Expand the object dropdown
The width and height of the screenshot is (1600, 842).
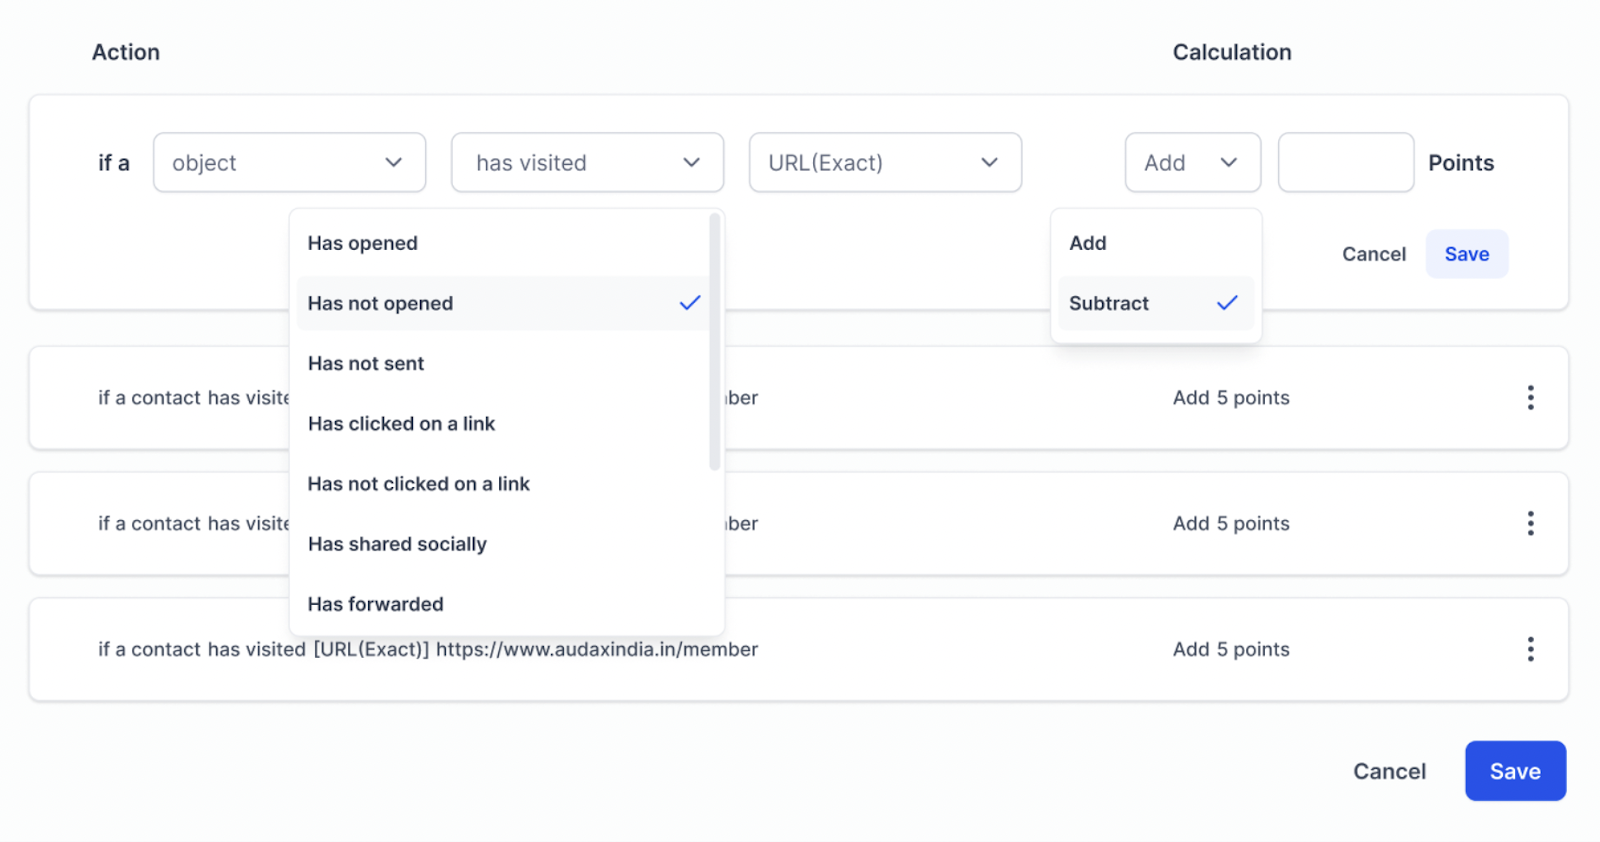pyautogui.click(x=289, y=163)
